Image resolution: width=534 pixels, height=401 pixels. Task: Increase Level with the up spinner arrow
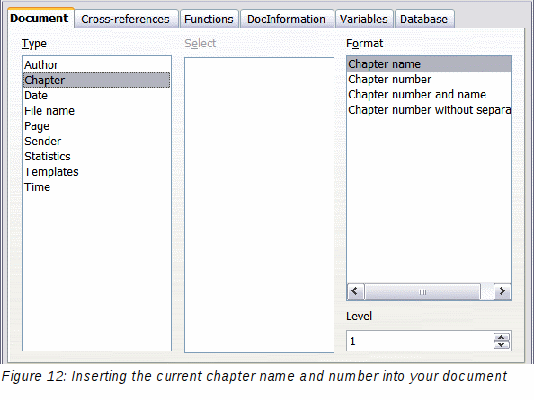tap(501, 337)
